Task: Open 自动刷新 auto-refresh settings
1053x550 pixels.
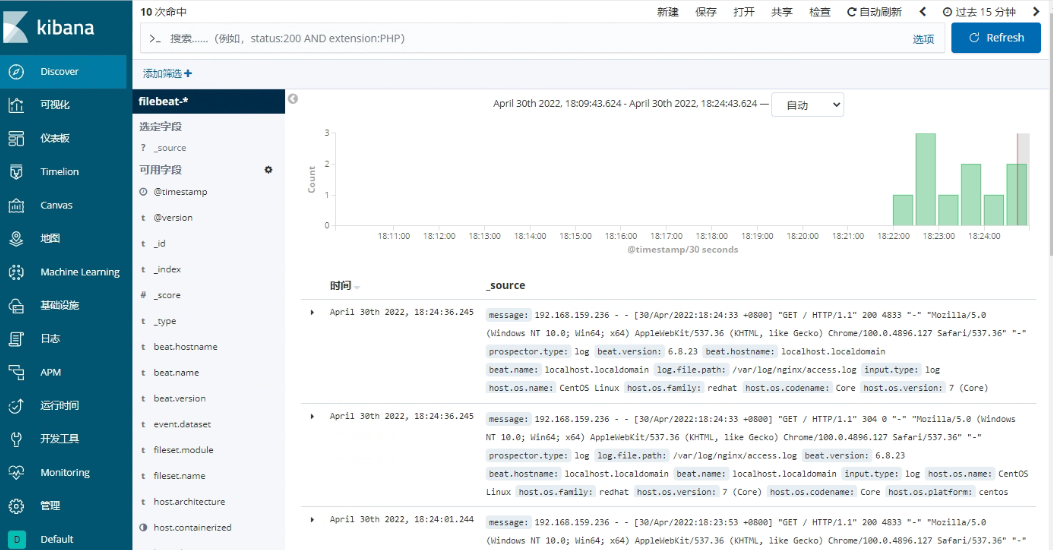Action: [x=874, y=11]
